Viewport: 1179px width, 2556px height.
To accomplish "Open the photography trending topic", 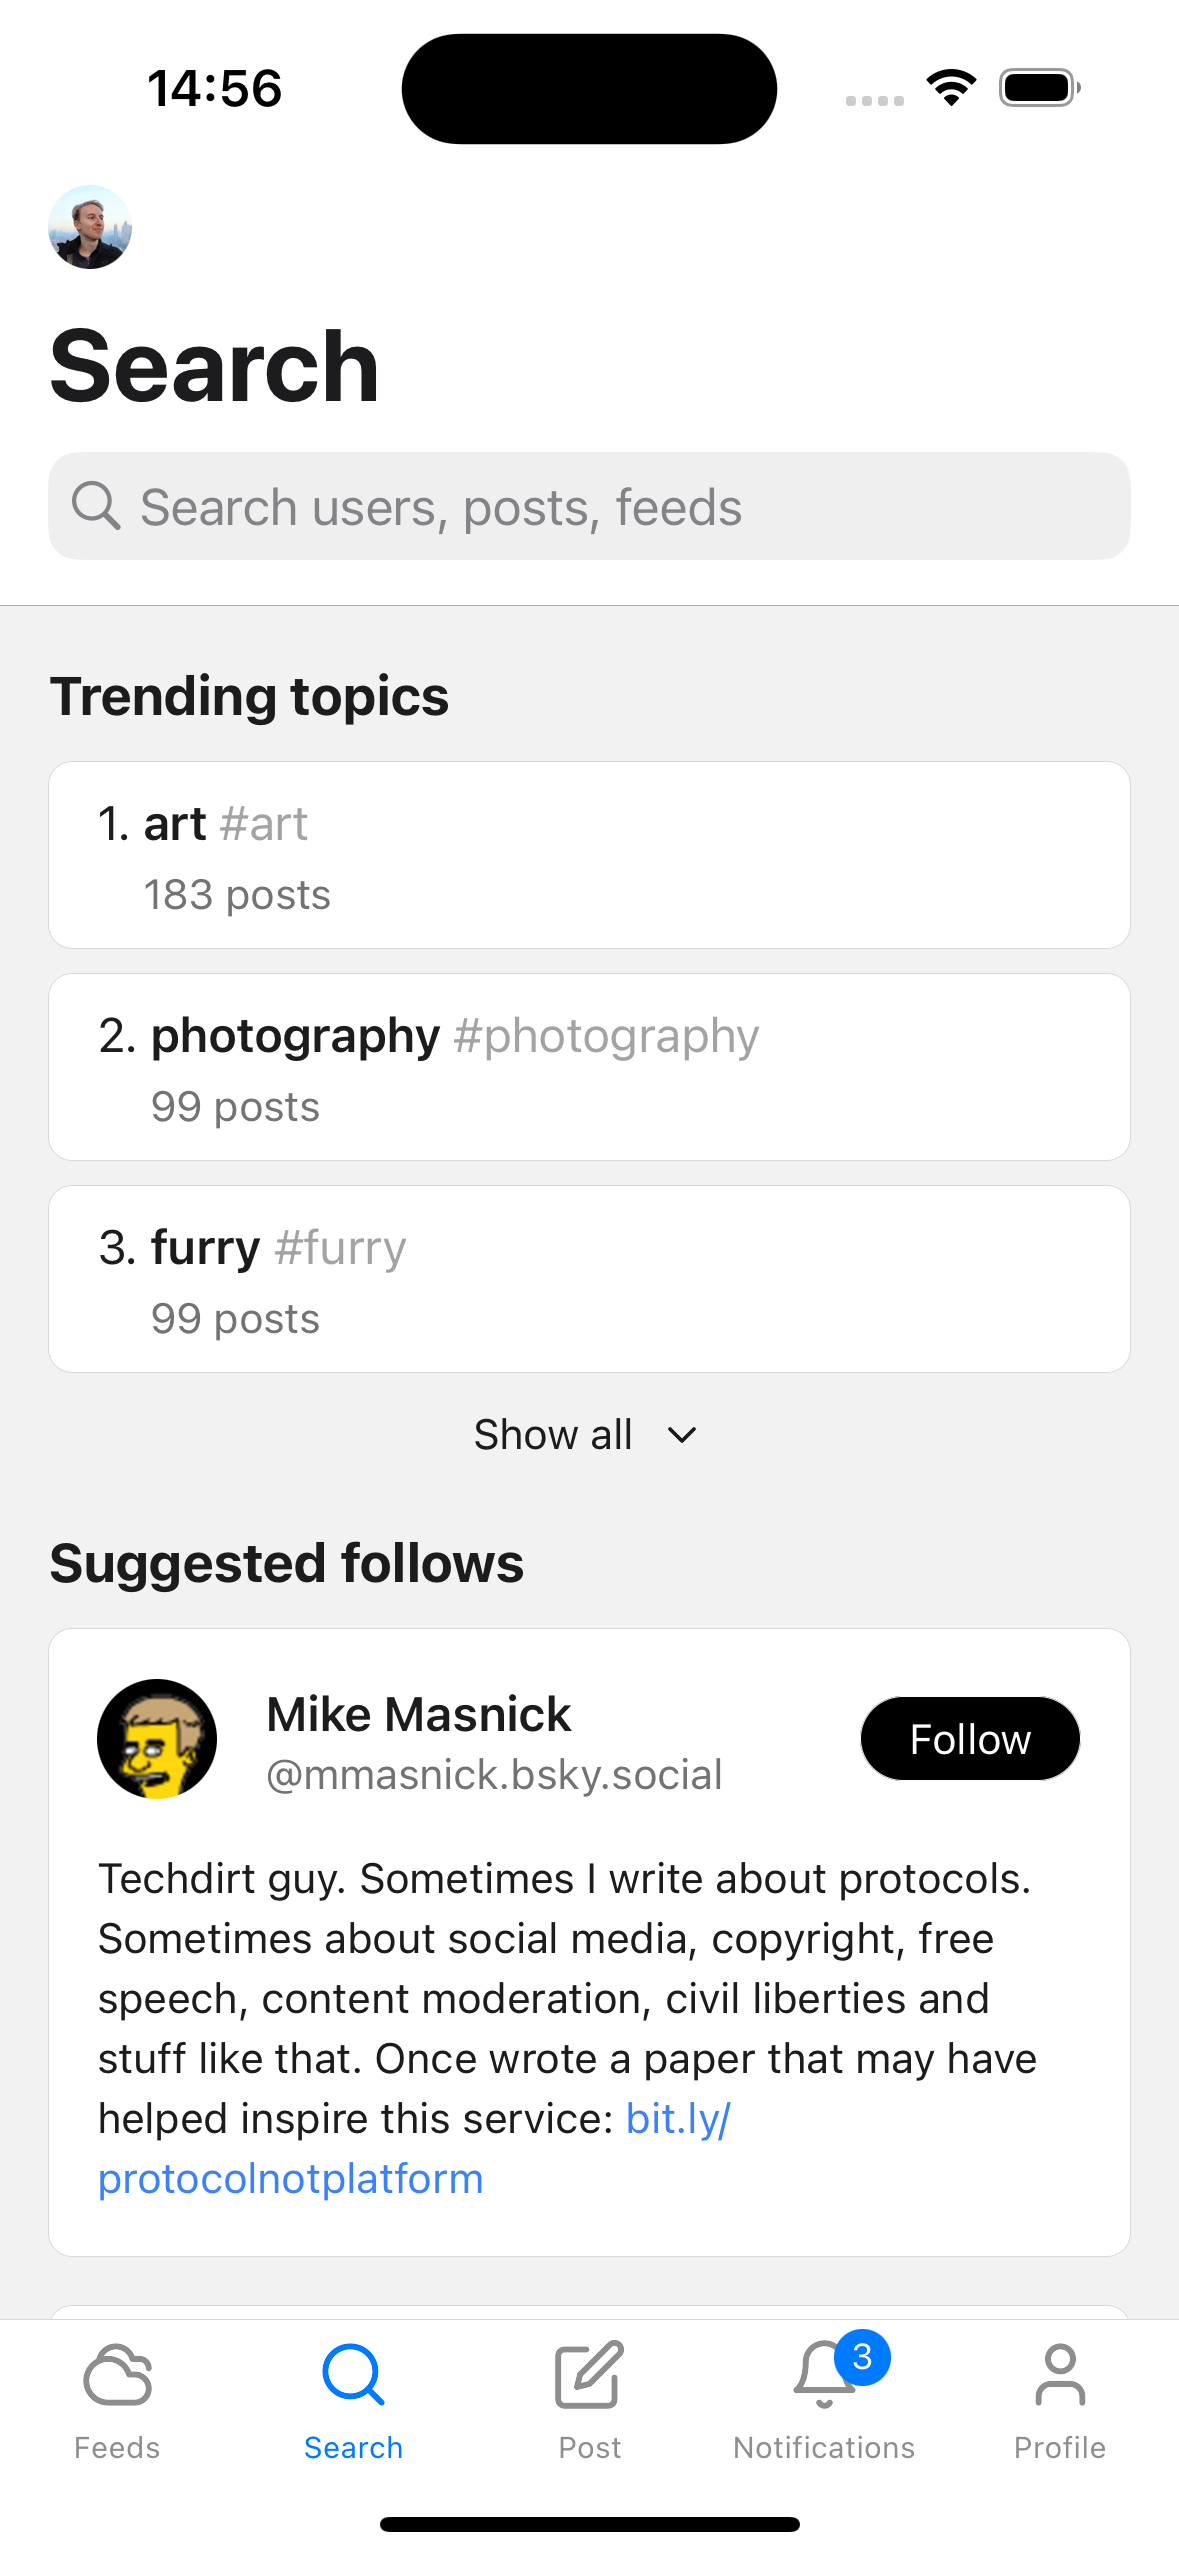I will pyautogui.click(x=589, y=1067).
